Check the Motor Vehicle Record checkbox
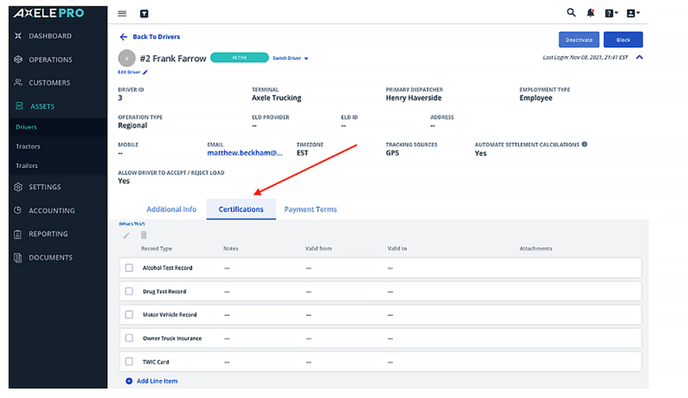 click(x=129, y=315)
